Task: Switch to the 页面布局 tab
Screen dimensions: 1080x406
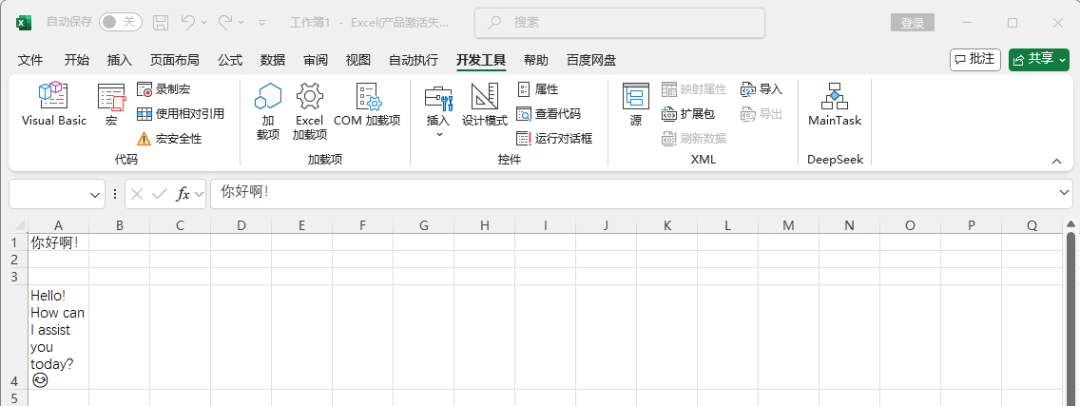Action: pos(174,60)
